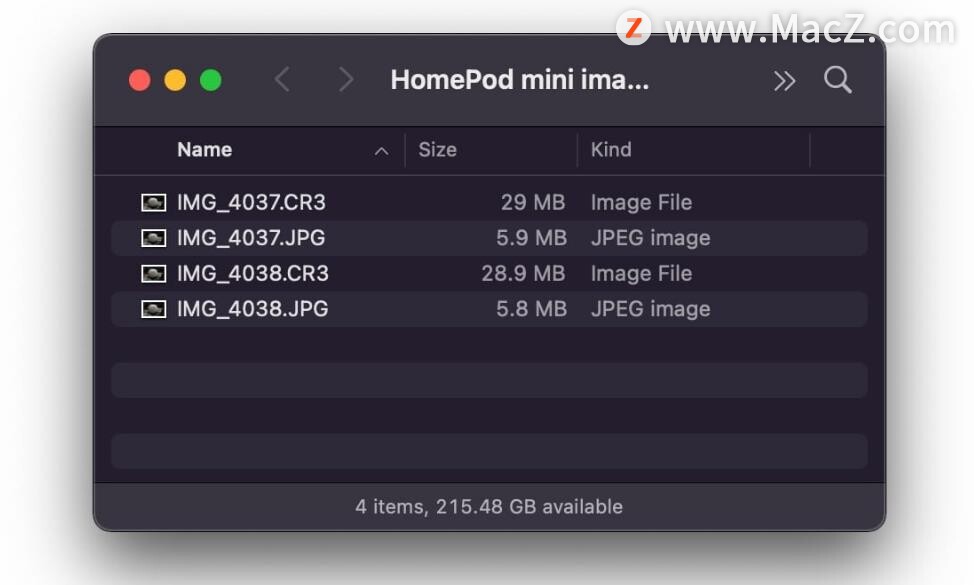Click the forward navigation arrow
The height and width of the screenshot is (585, 974).
tap(346, 79)
